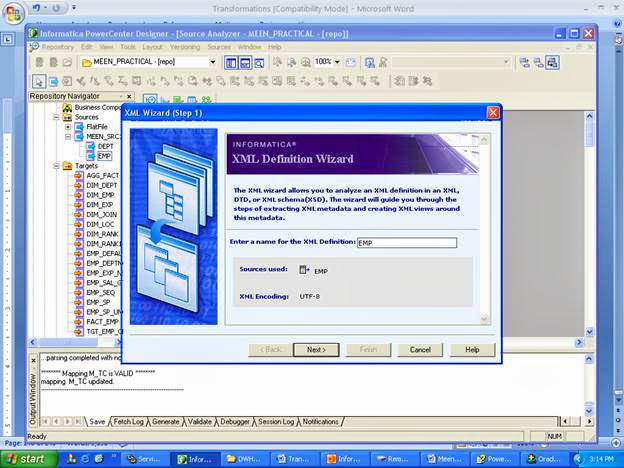Switch to the Servi... taskbar button

click(144, 459)
